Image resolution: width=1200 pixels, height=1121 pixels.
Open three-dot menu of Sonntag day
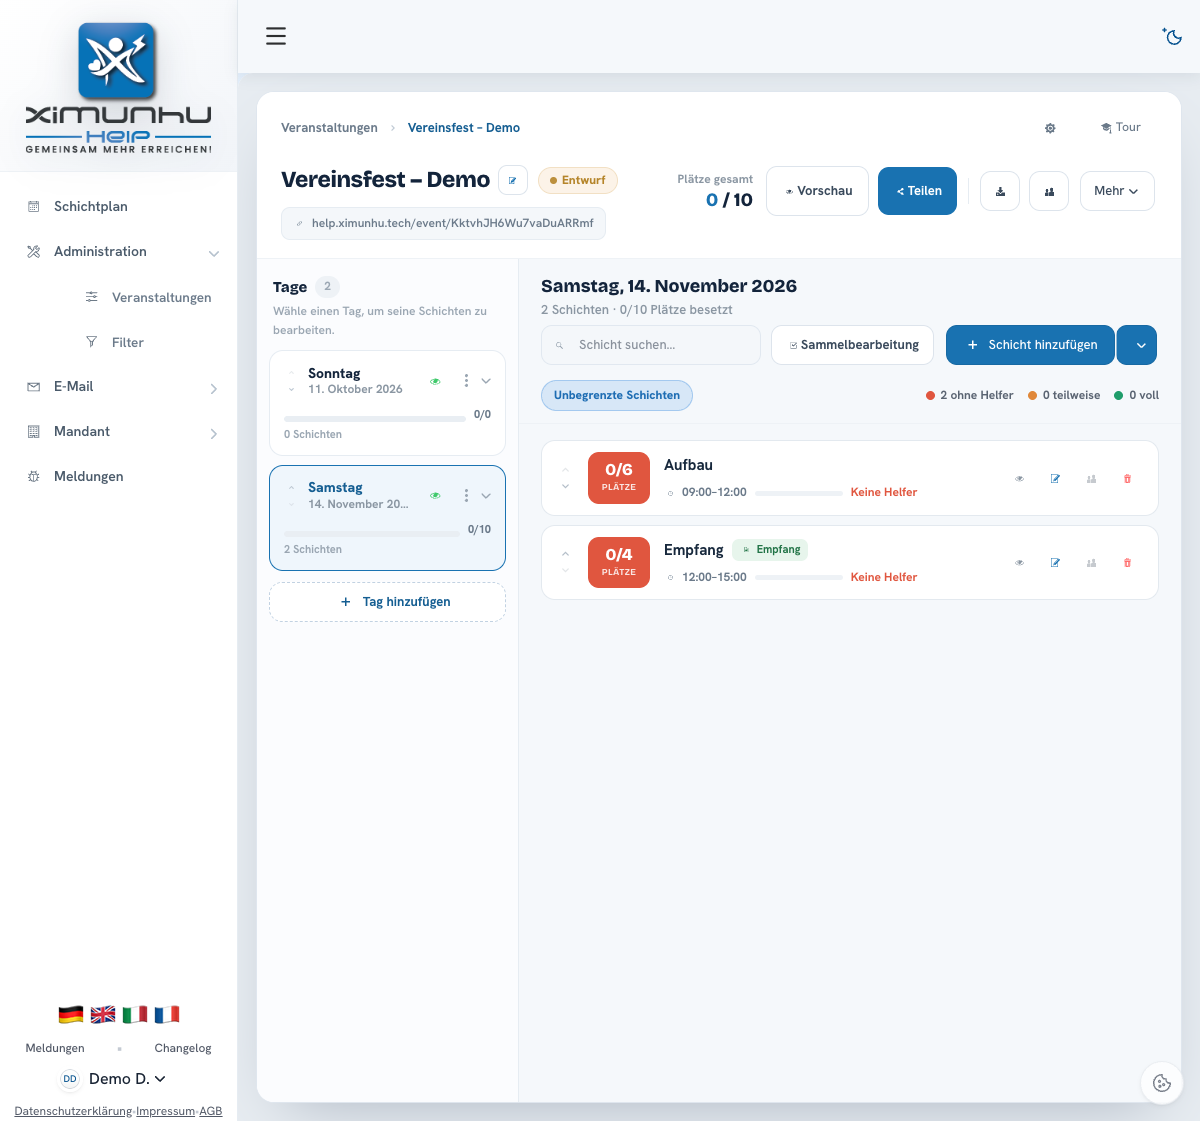[x=466, y=381]
